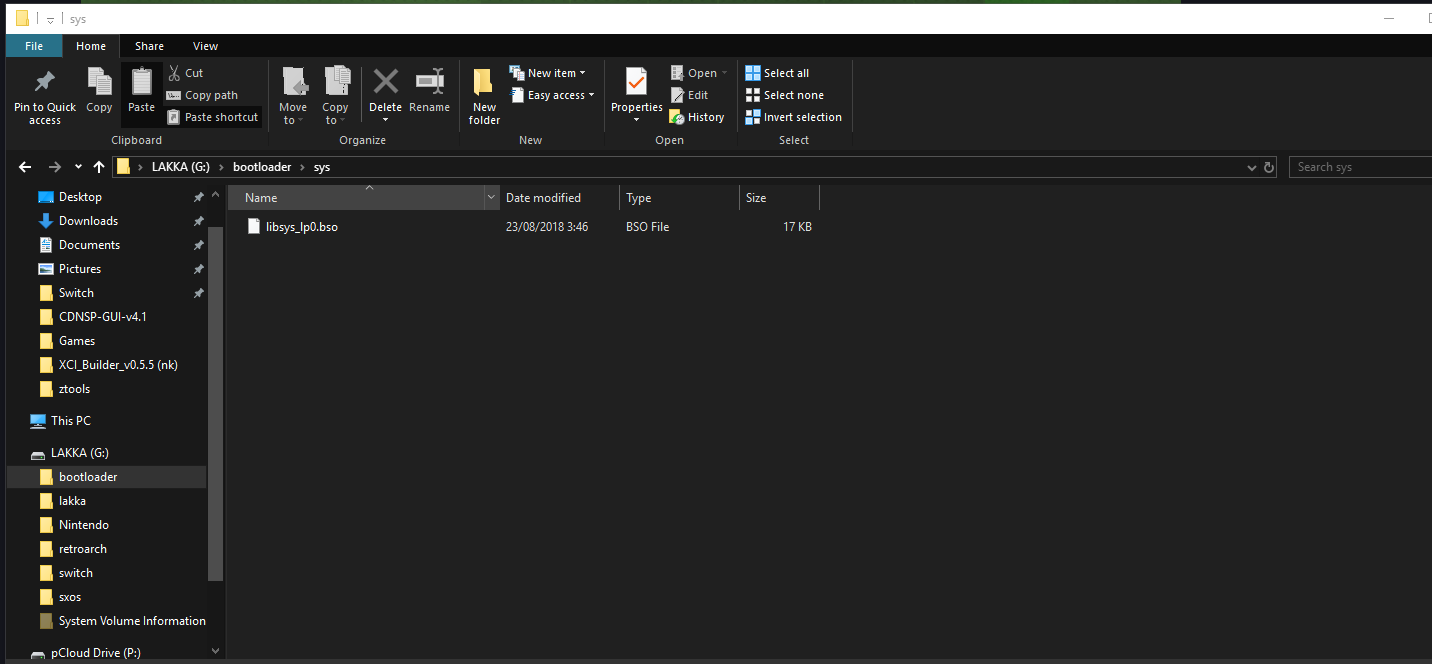Click the Delete X icon
The height and width of the screenshot is (664, 1432).
tap(386, 81)
